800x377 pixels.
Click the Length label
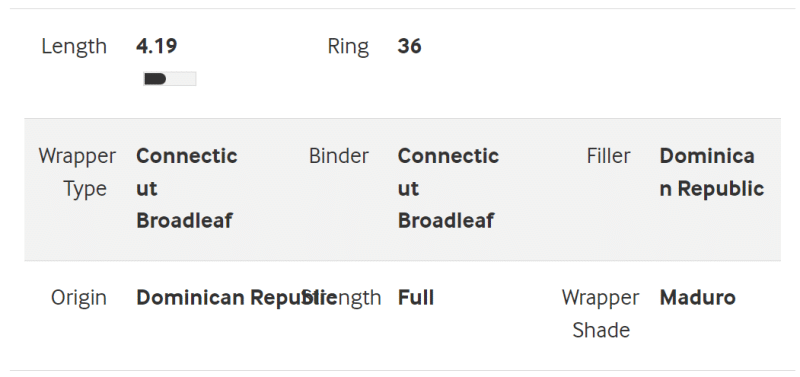74,46
